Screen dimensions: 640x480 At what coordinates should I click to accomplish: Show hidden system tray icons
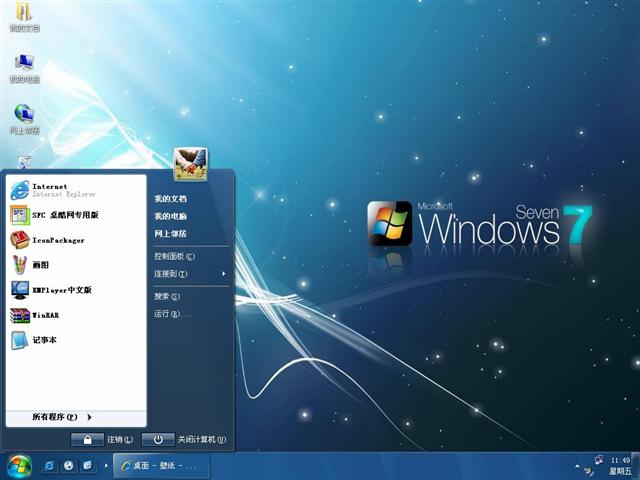(577, 466)
